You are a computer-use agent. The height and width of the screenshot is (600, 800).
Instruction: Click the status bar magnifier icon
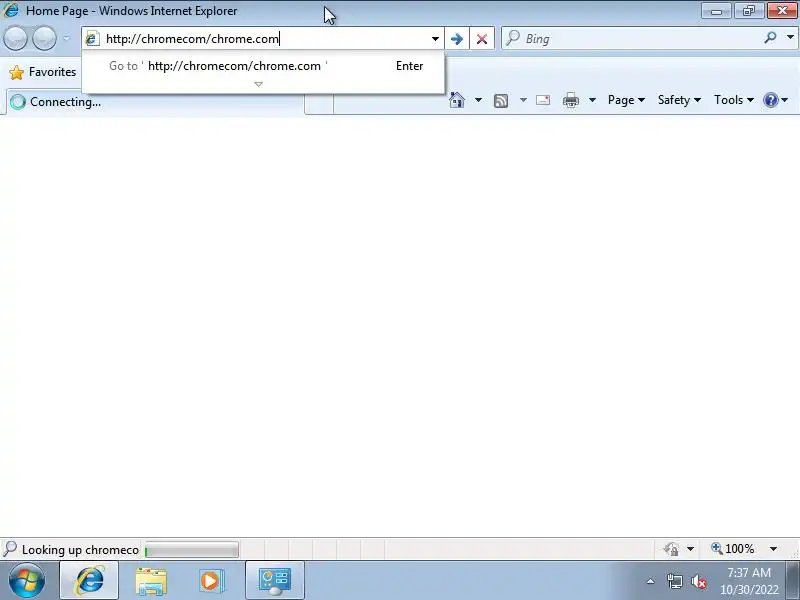pyautogui.click(x=10, y=549)
